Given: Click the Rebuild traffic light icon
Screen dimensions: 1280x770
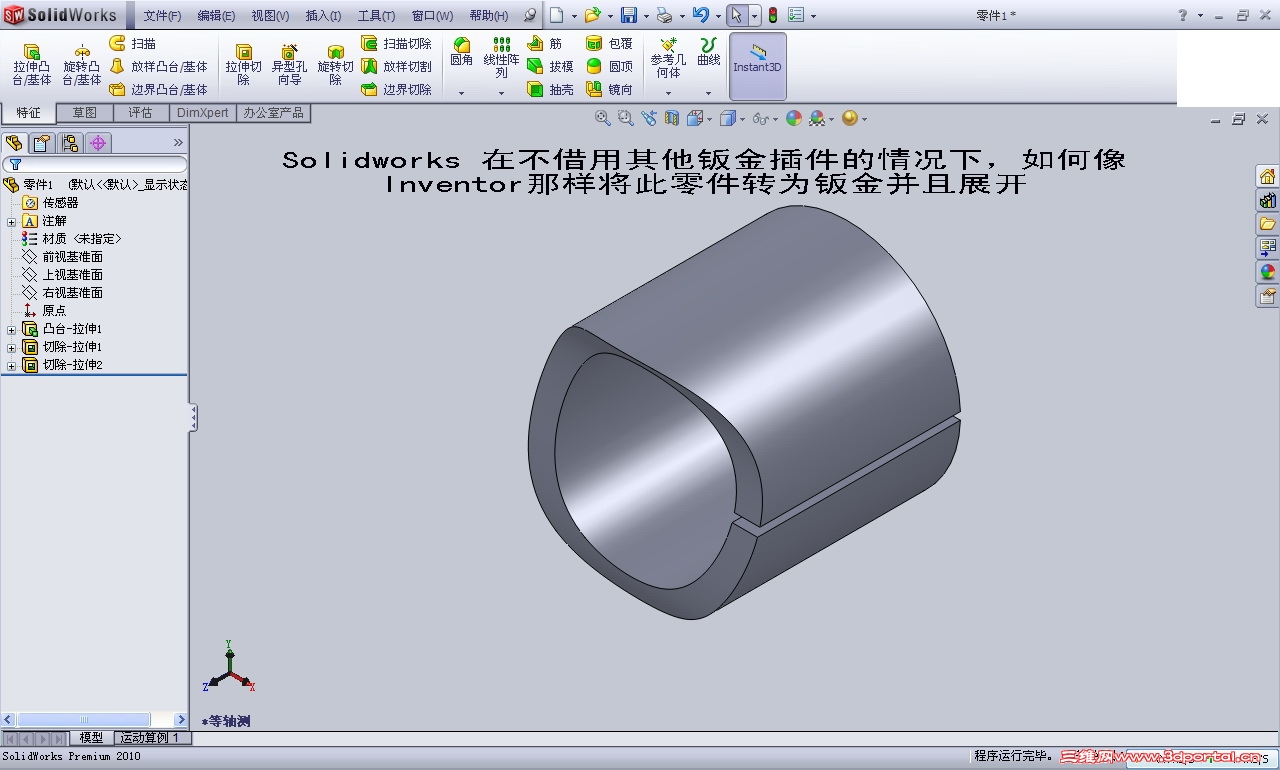Looking at the screenshot, I should [x=773, y=15].
